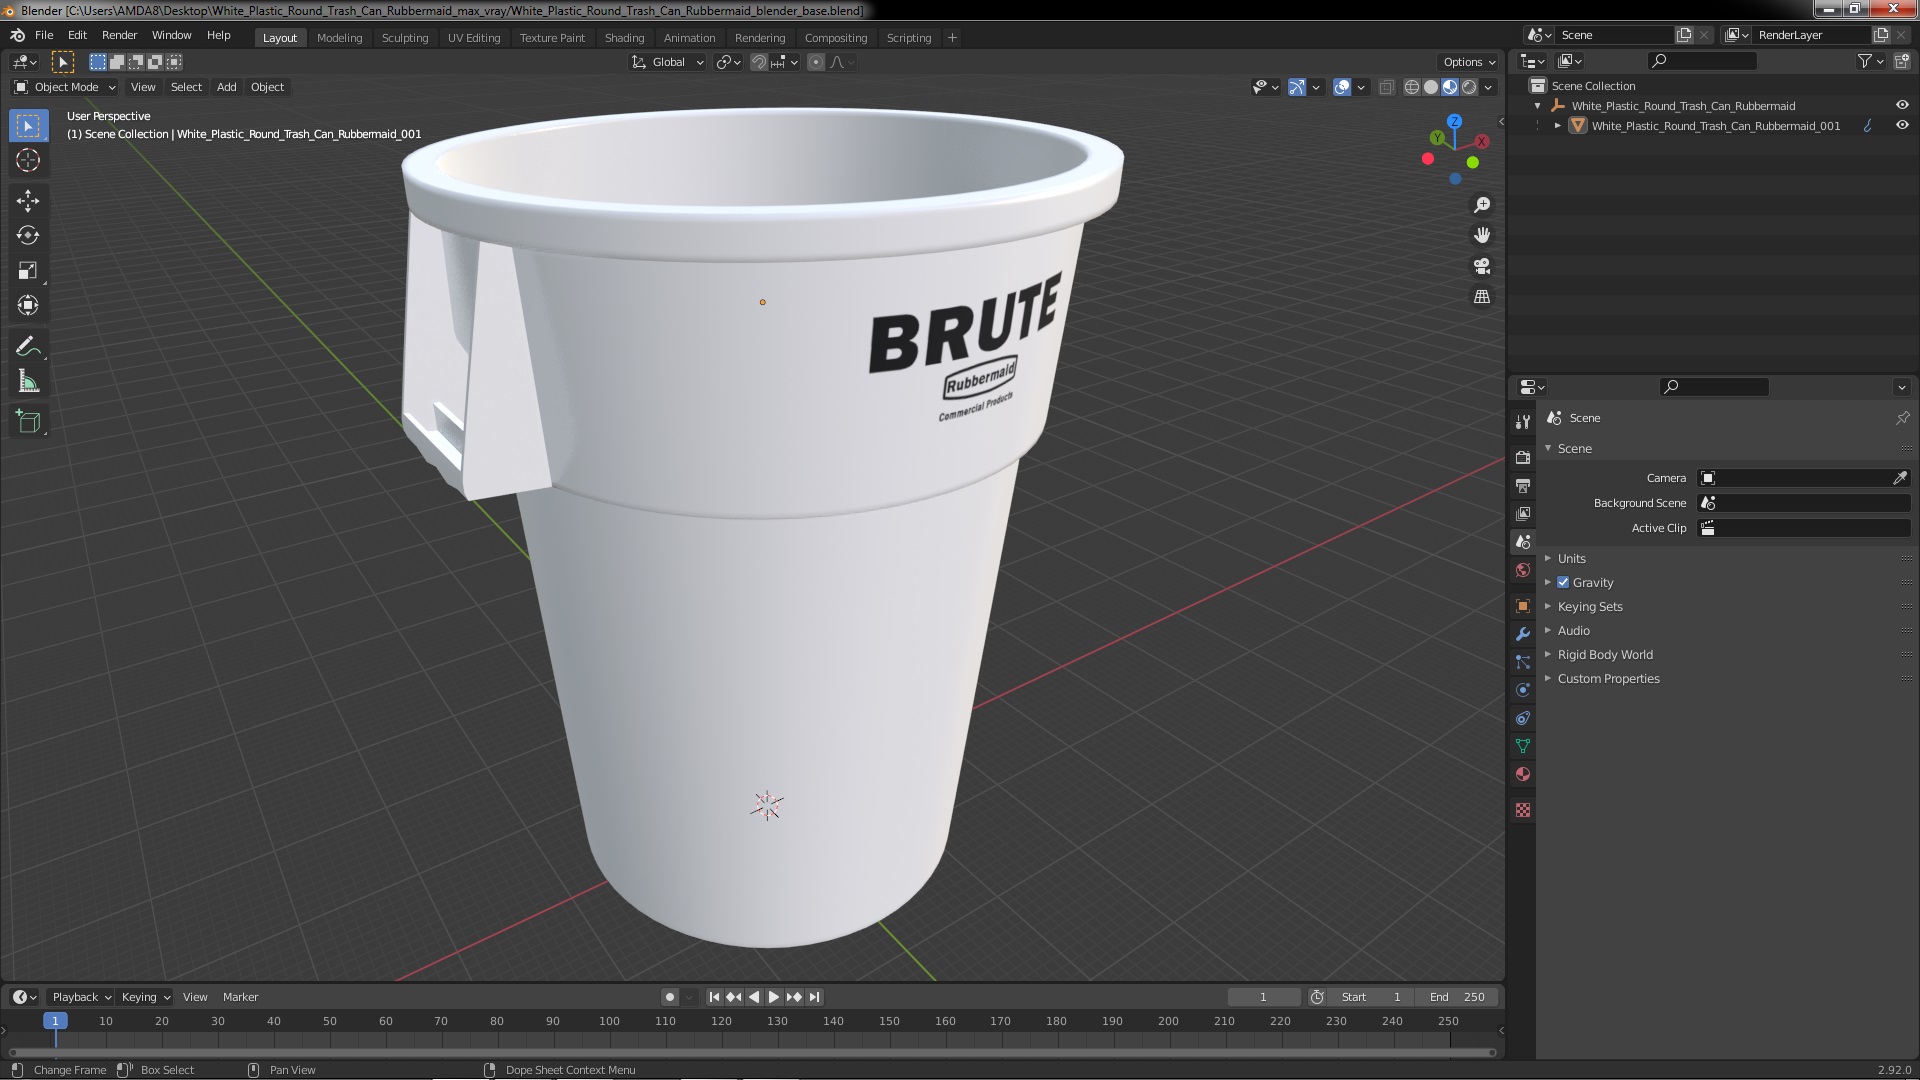Switch perspective/orthographic with the grid icon
This screenshot has height=1080, width=1920.
pyautogui.click(x=1482, y=297)
